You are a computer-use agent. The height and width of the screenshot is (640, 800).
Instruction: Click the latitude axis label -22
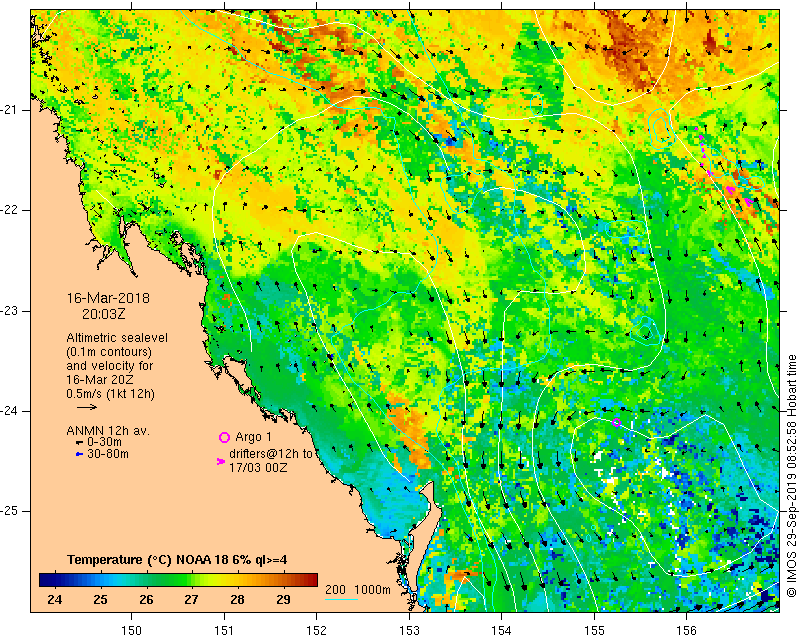coord(9,210)
